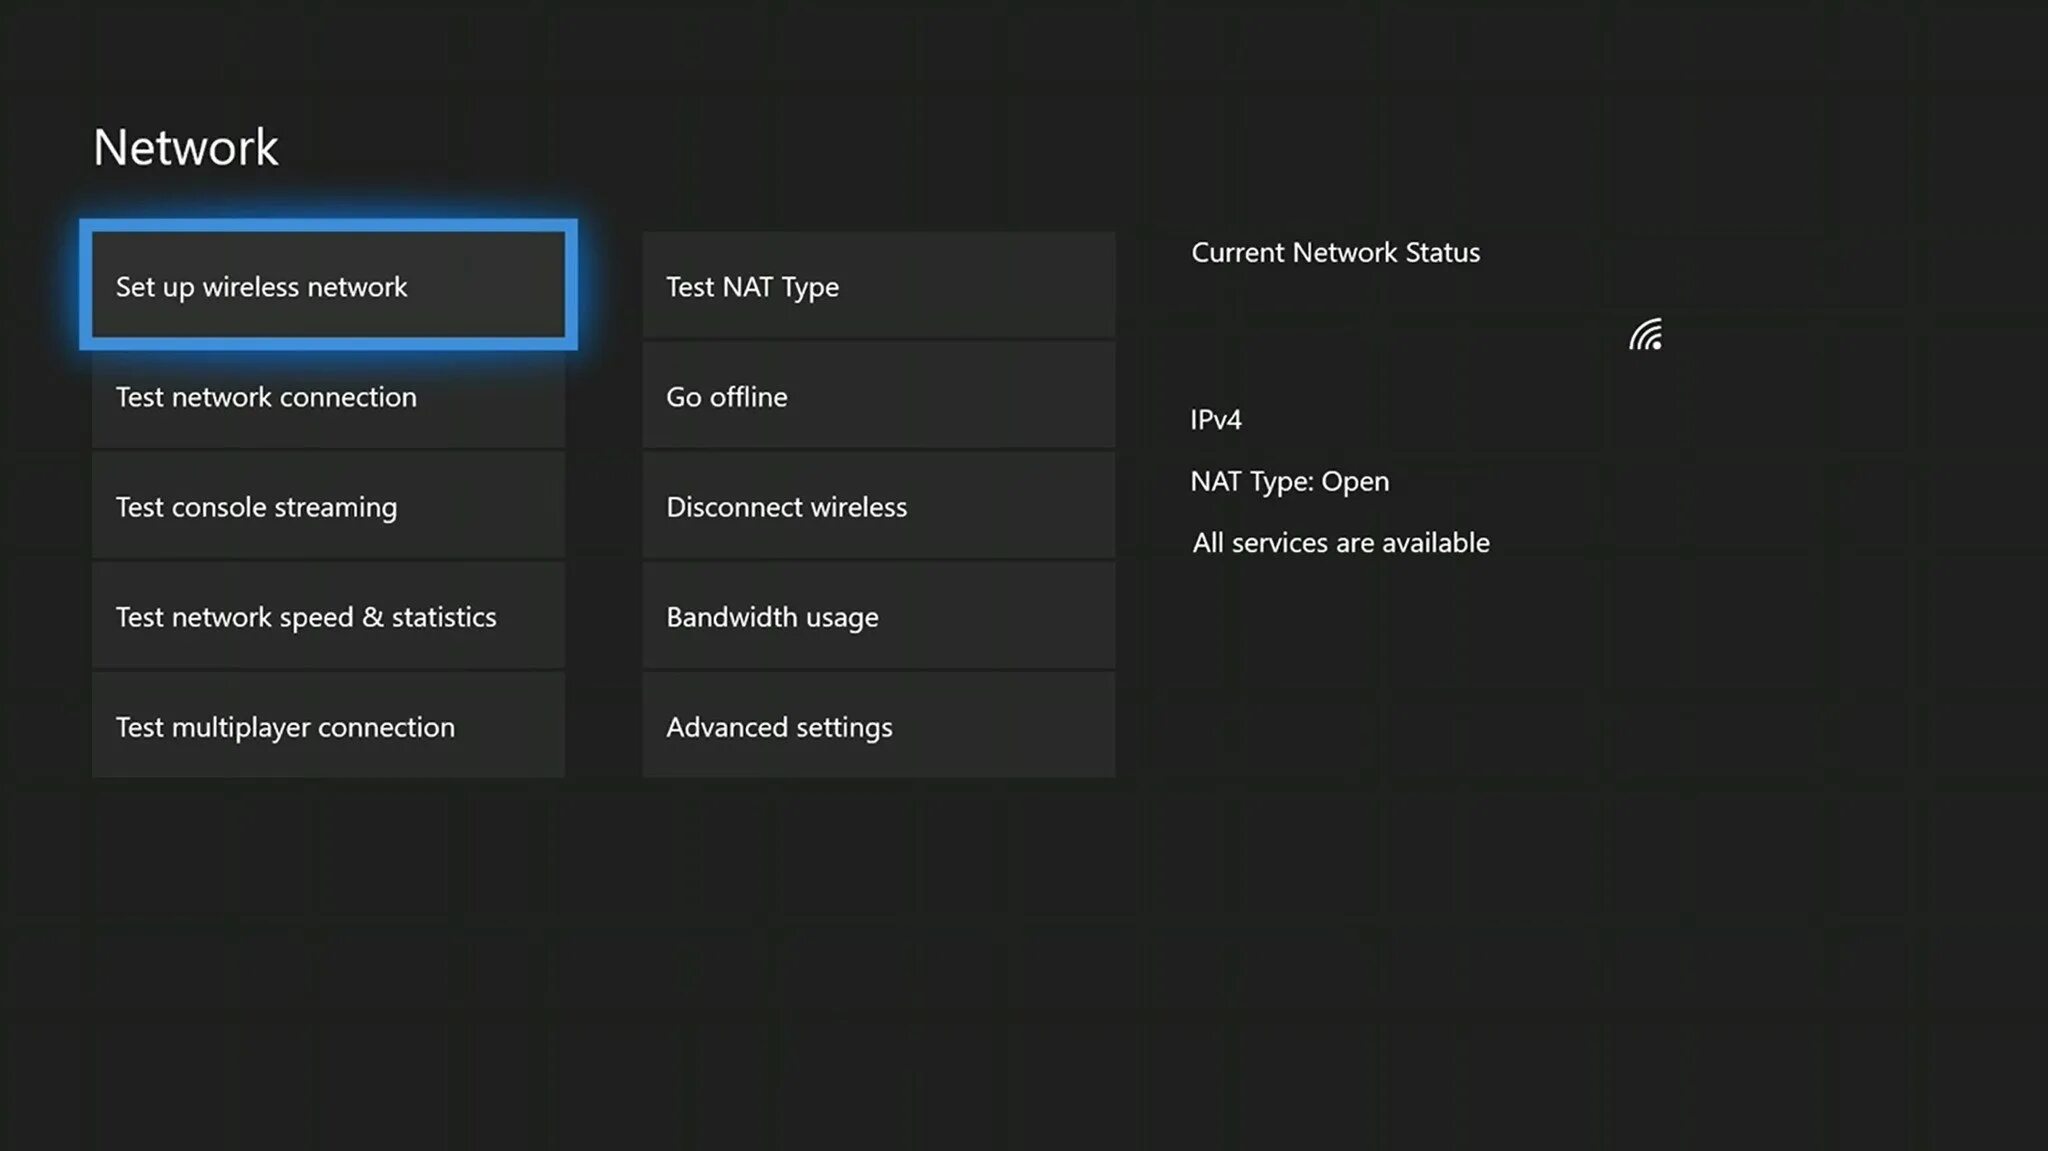2048x1151 pixels.
Task: Start Test multiplayer connection
Action: click(x=328, y=727)
